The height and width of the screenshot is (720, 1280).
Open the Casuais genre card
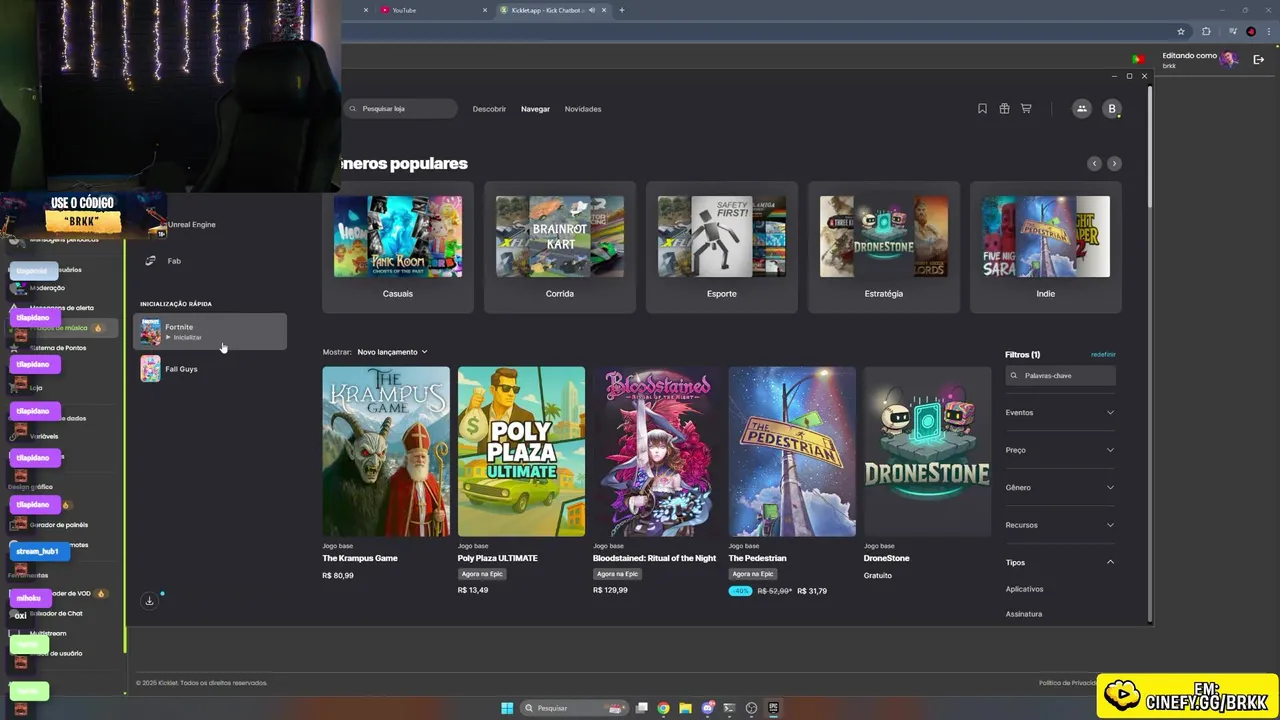[398, 247]
